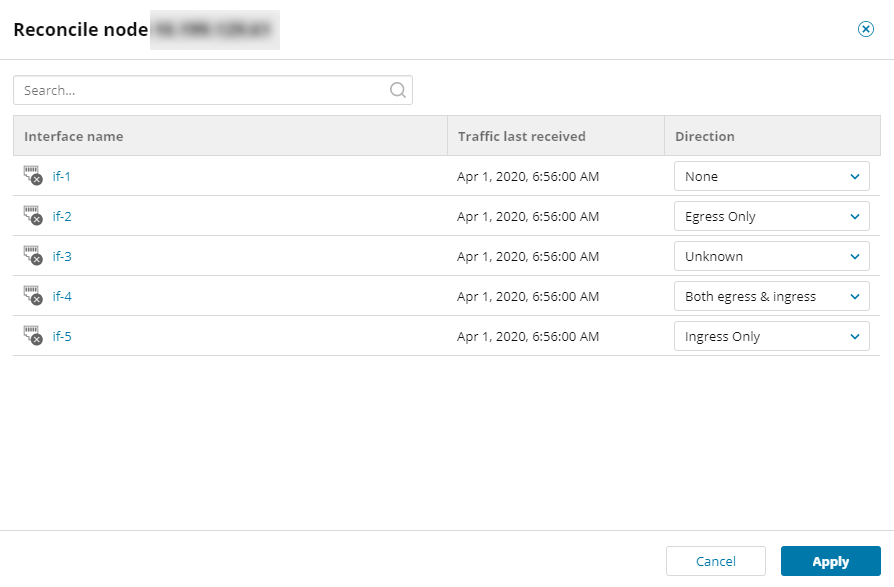Expand the Egress Only direction dropdown
Viewport: 894px width, 587px height.
(771, 216)
